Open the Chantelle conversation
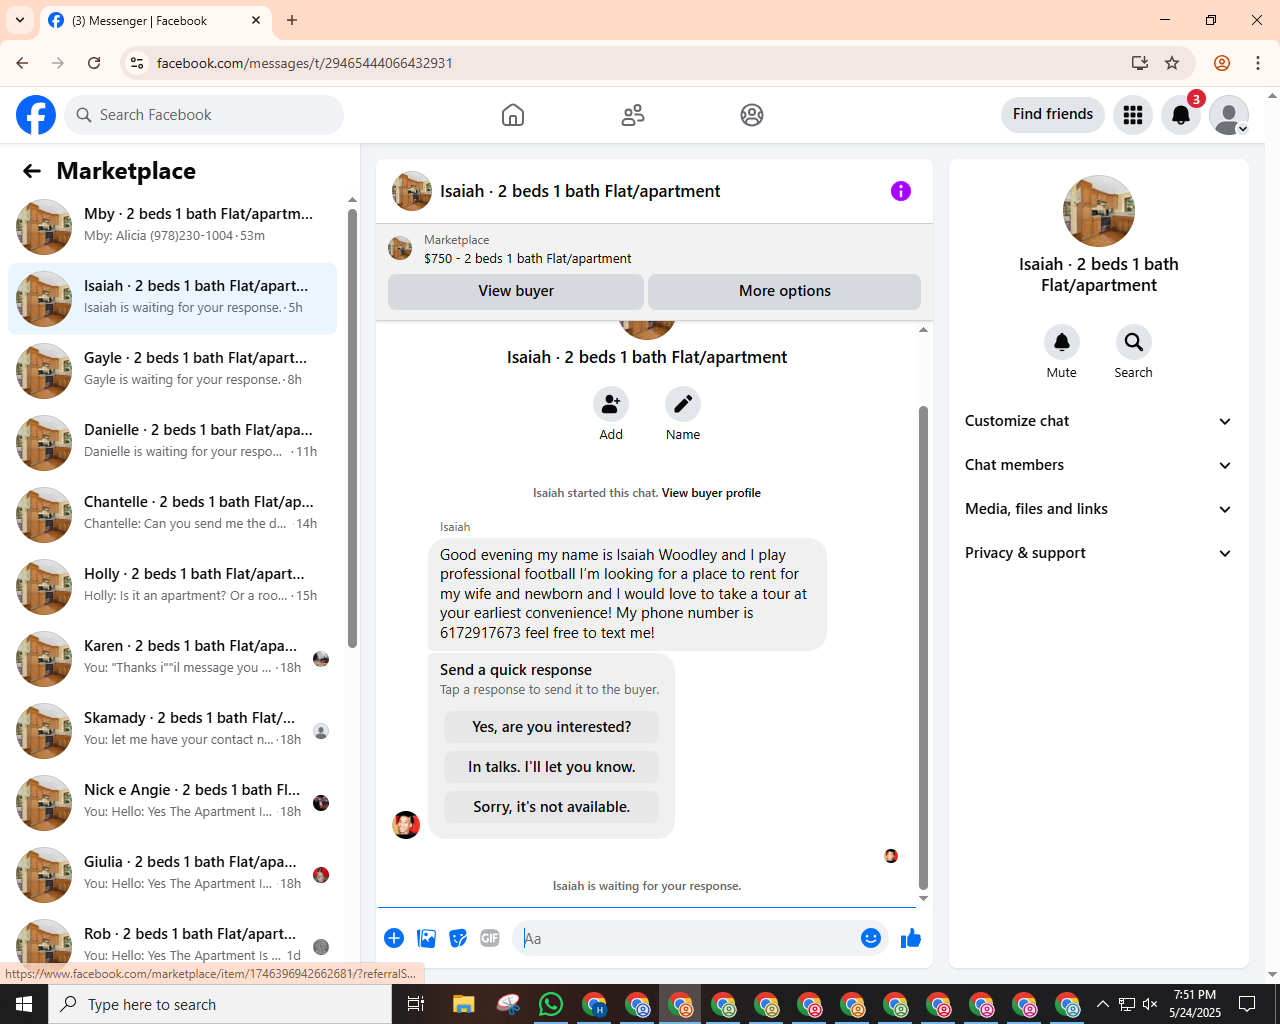Viewport: 1280px width, 1024px height. point(172,515)
